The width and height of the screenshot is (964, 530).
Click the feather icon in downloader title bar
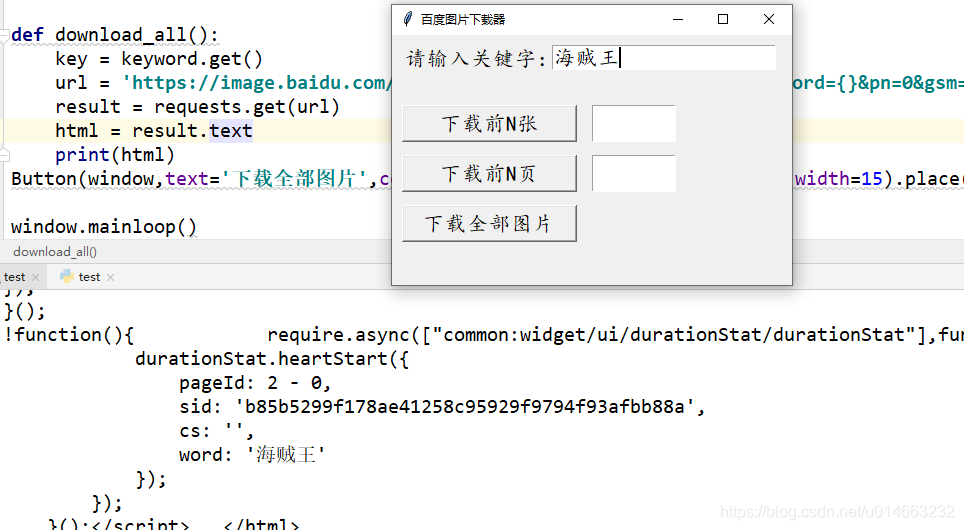[407, 19]
